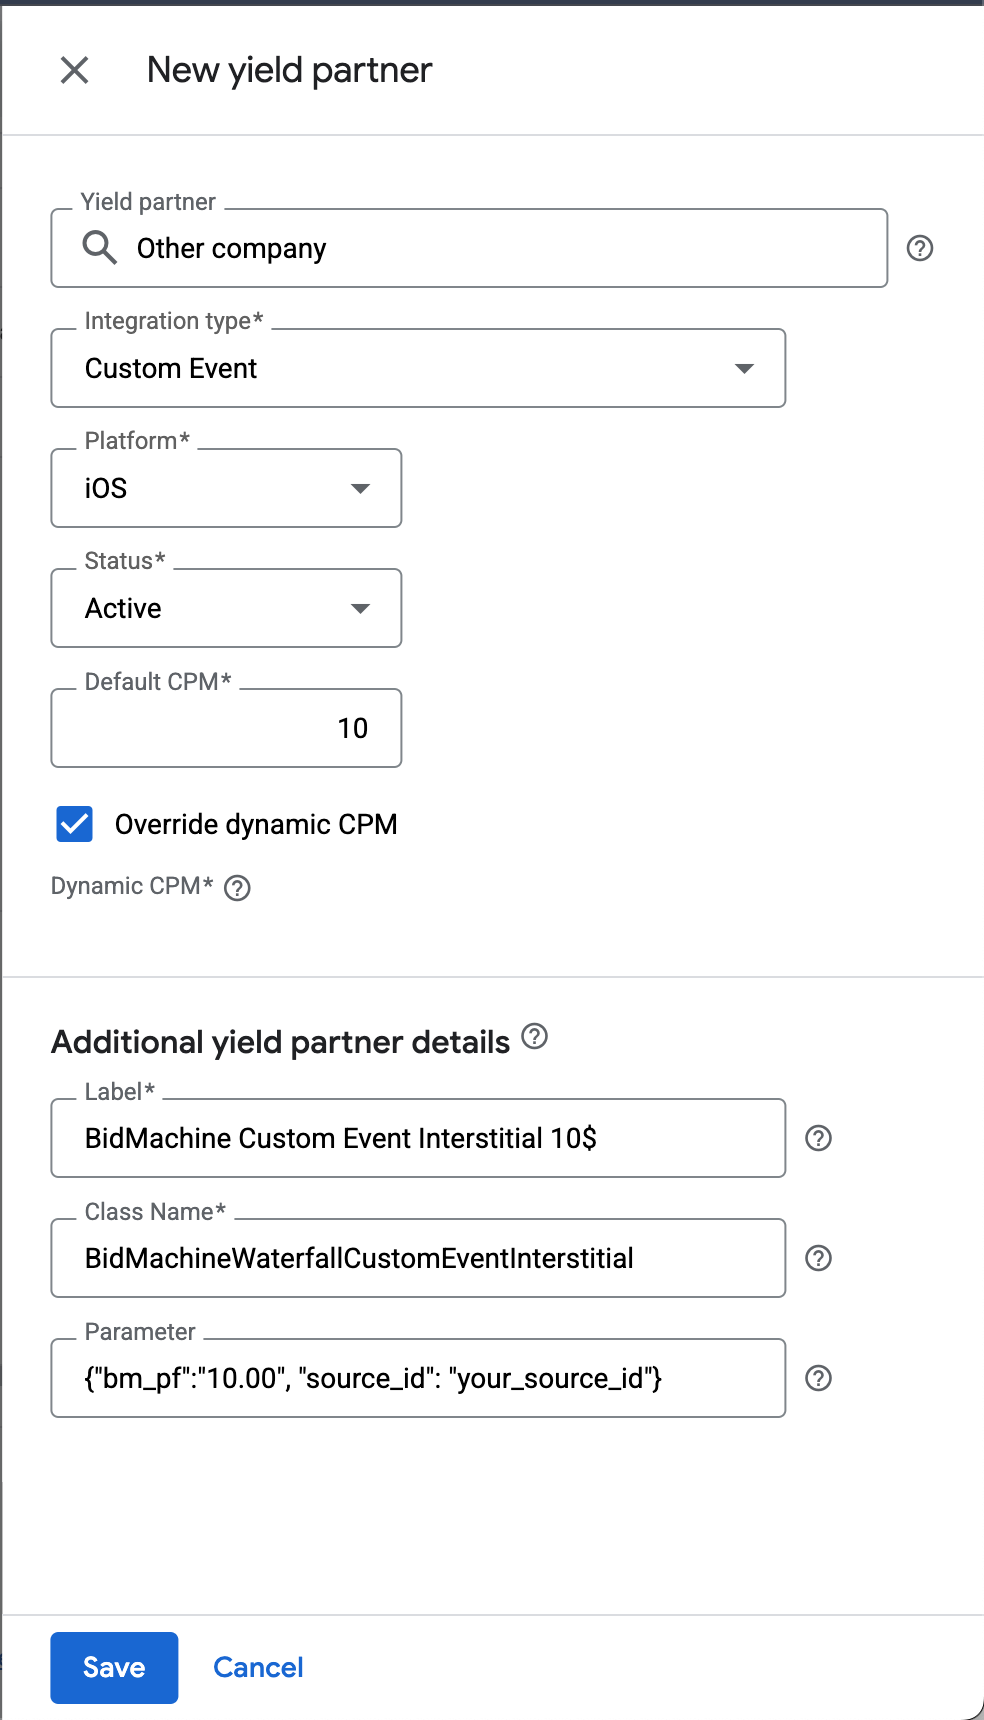Open help for the Class Name field
The width and height of the screenshot is (984, 1720).
[818, 1258]
